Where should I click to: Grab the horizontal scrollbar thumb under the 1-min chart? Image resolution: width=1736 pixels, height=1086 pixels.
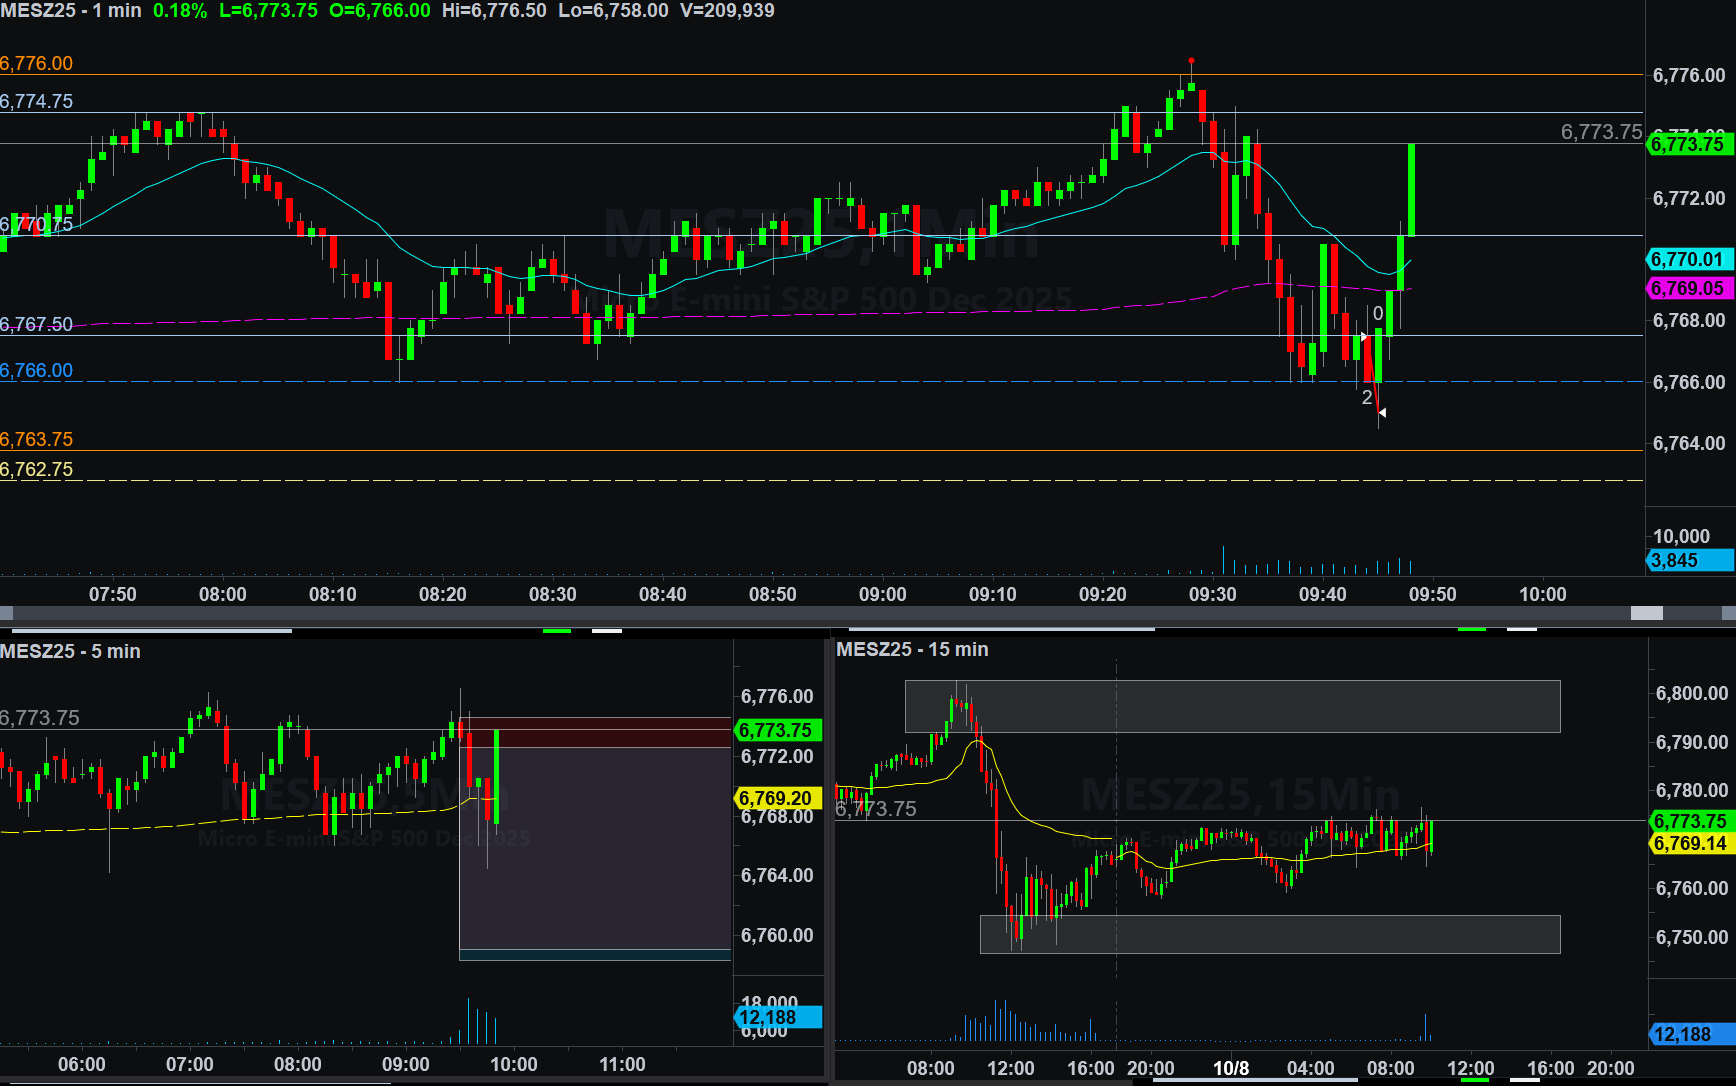tap(1646, 613)
